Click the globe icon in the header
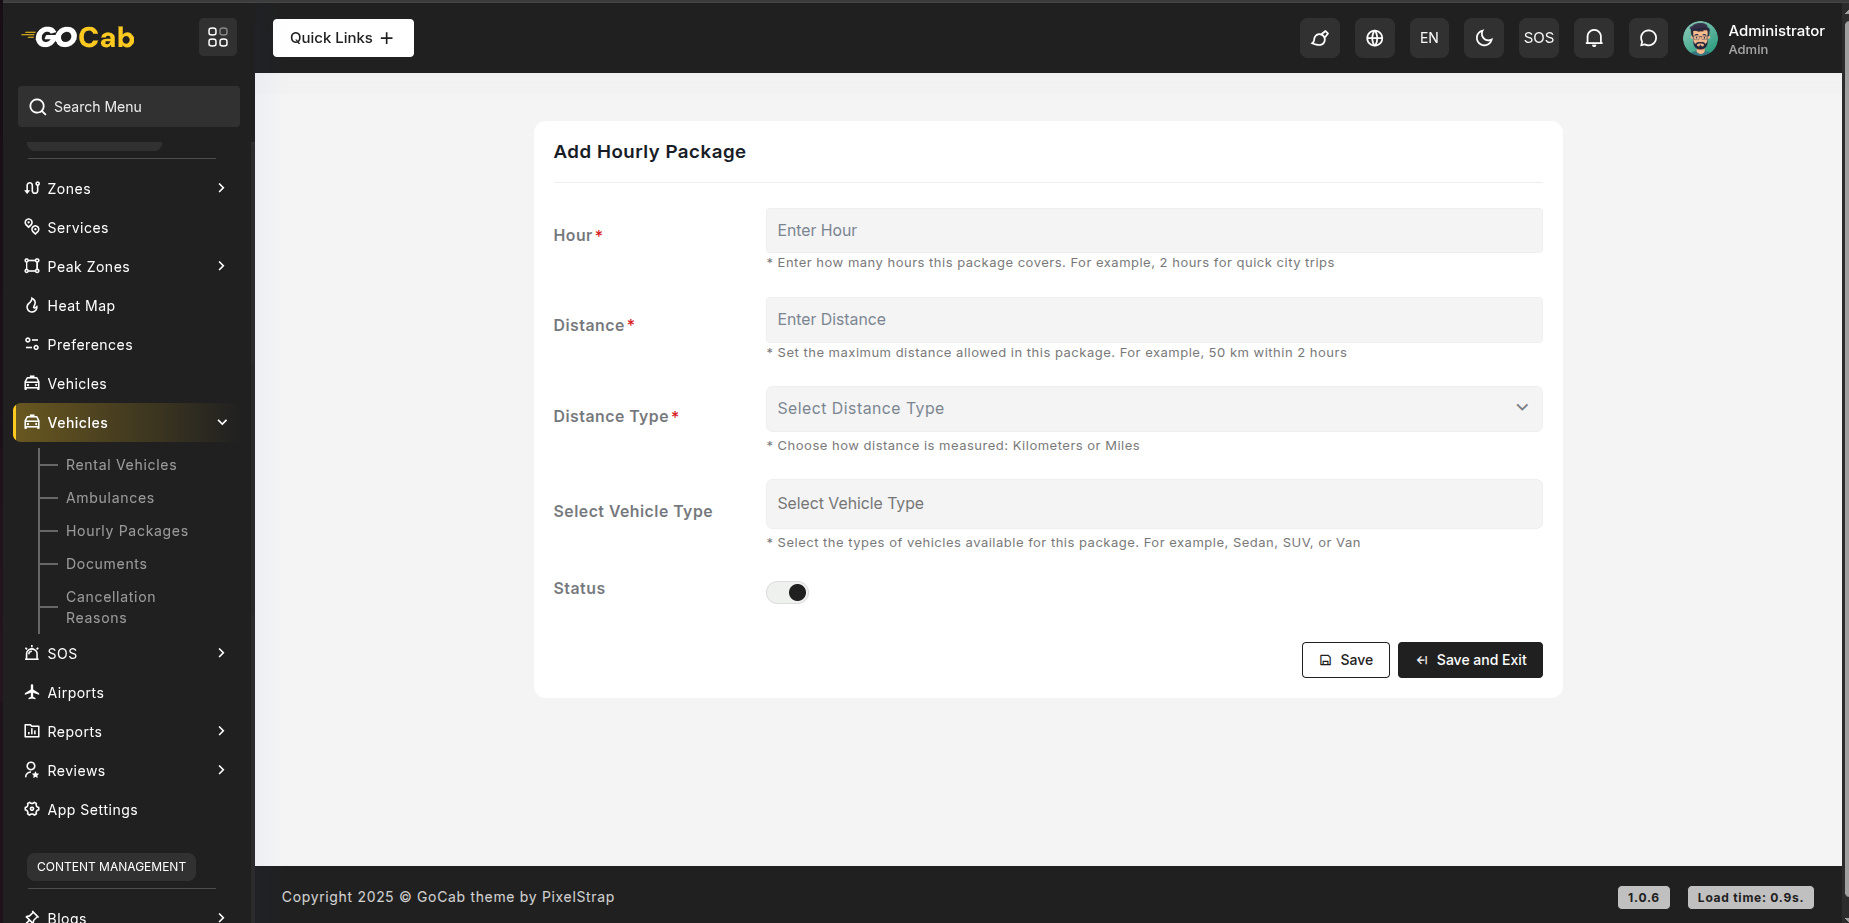The height and width of the screenshot is (923, 1849). 1374,38
